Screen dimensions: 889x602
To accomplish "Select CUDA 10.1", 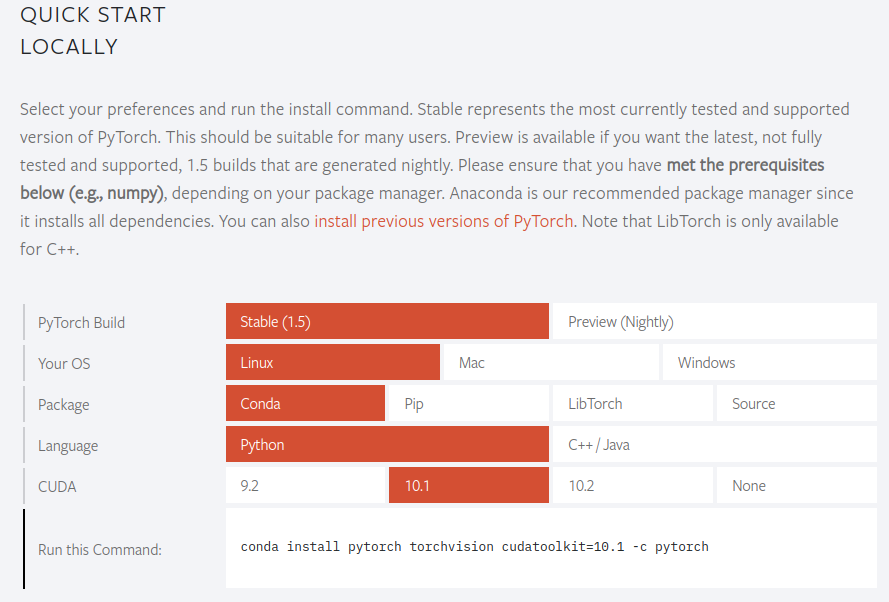I will [469, 486].
